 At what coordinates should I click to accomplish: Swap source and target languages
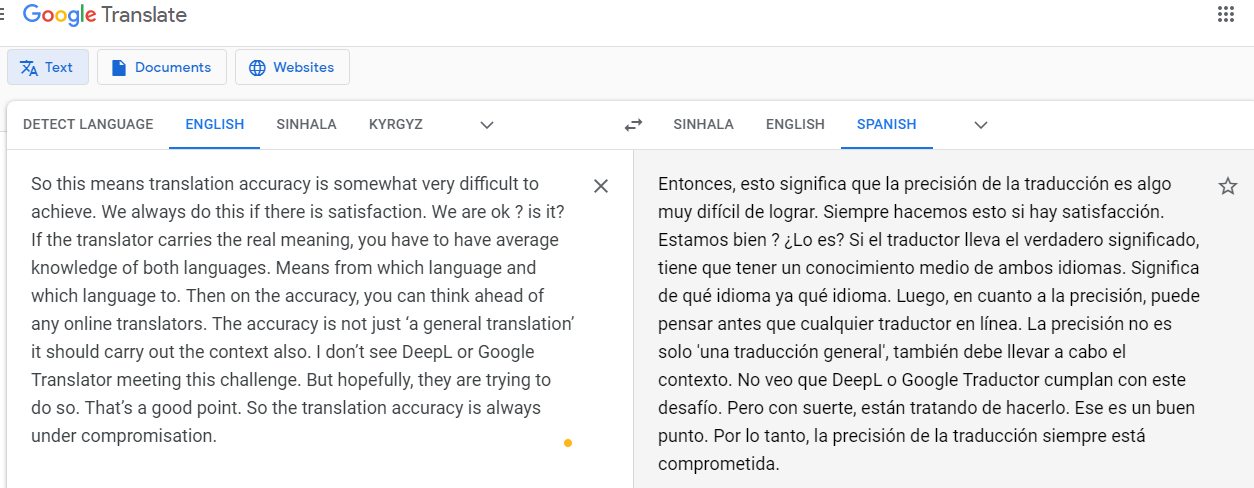click(633, 125)
